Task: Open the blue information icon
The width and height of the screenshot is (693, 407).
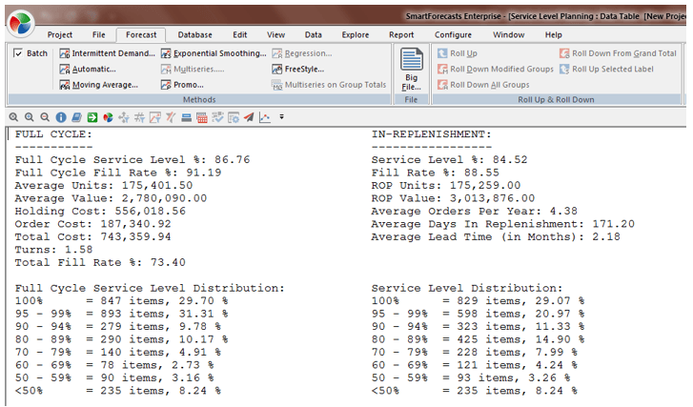Action: click(61, 117)
